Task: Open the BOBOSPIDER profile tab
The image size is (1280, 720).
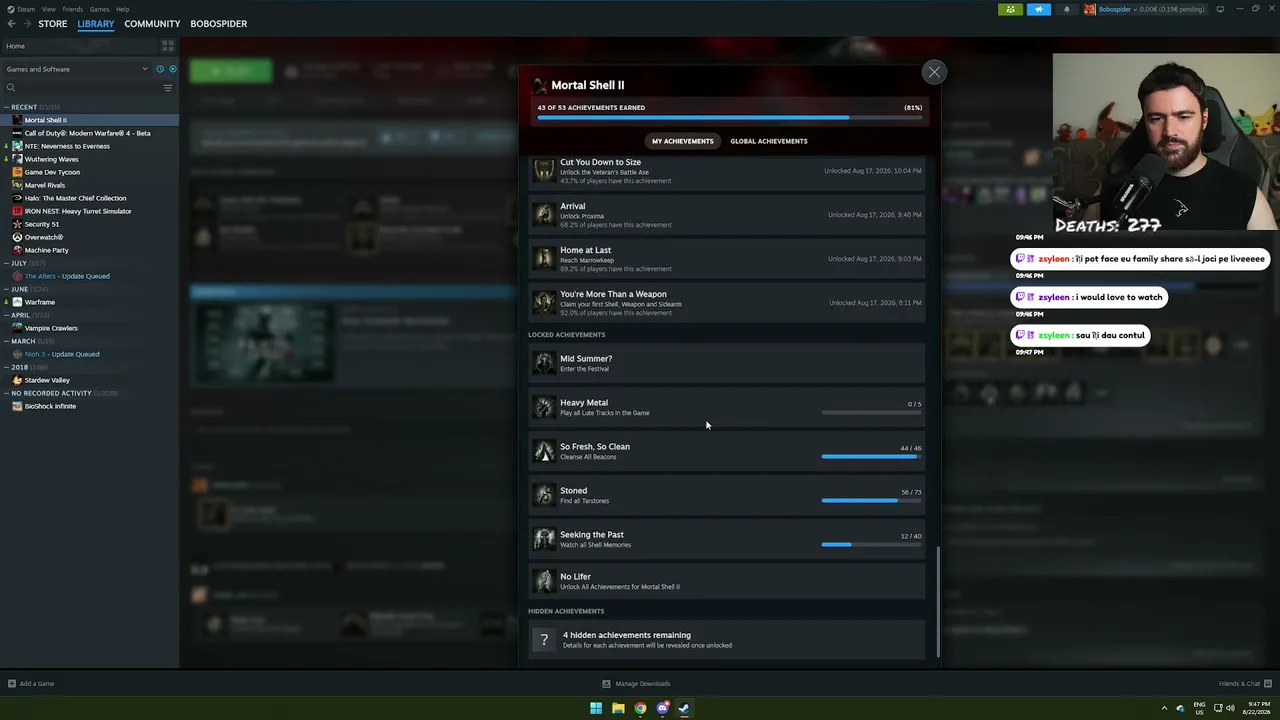Action: pos(218,24)
